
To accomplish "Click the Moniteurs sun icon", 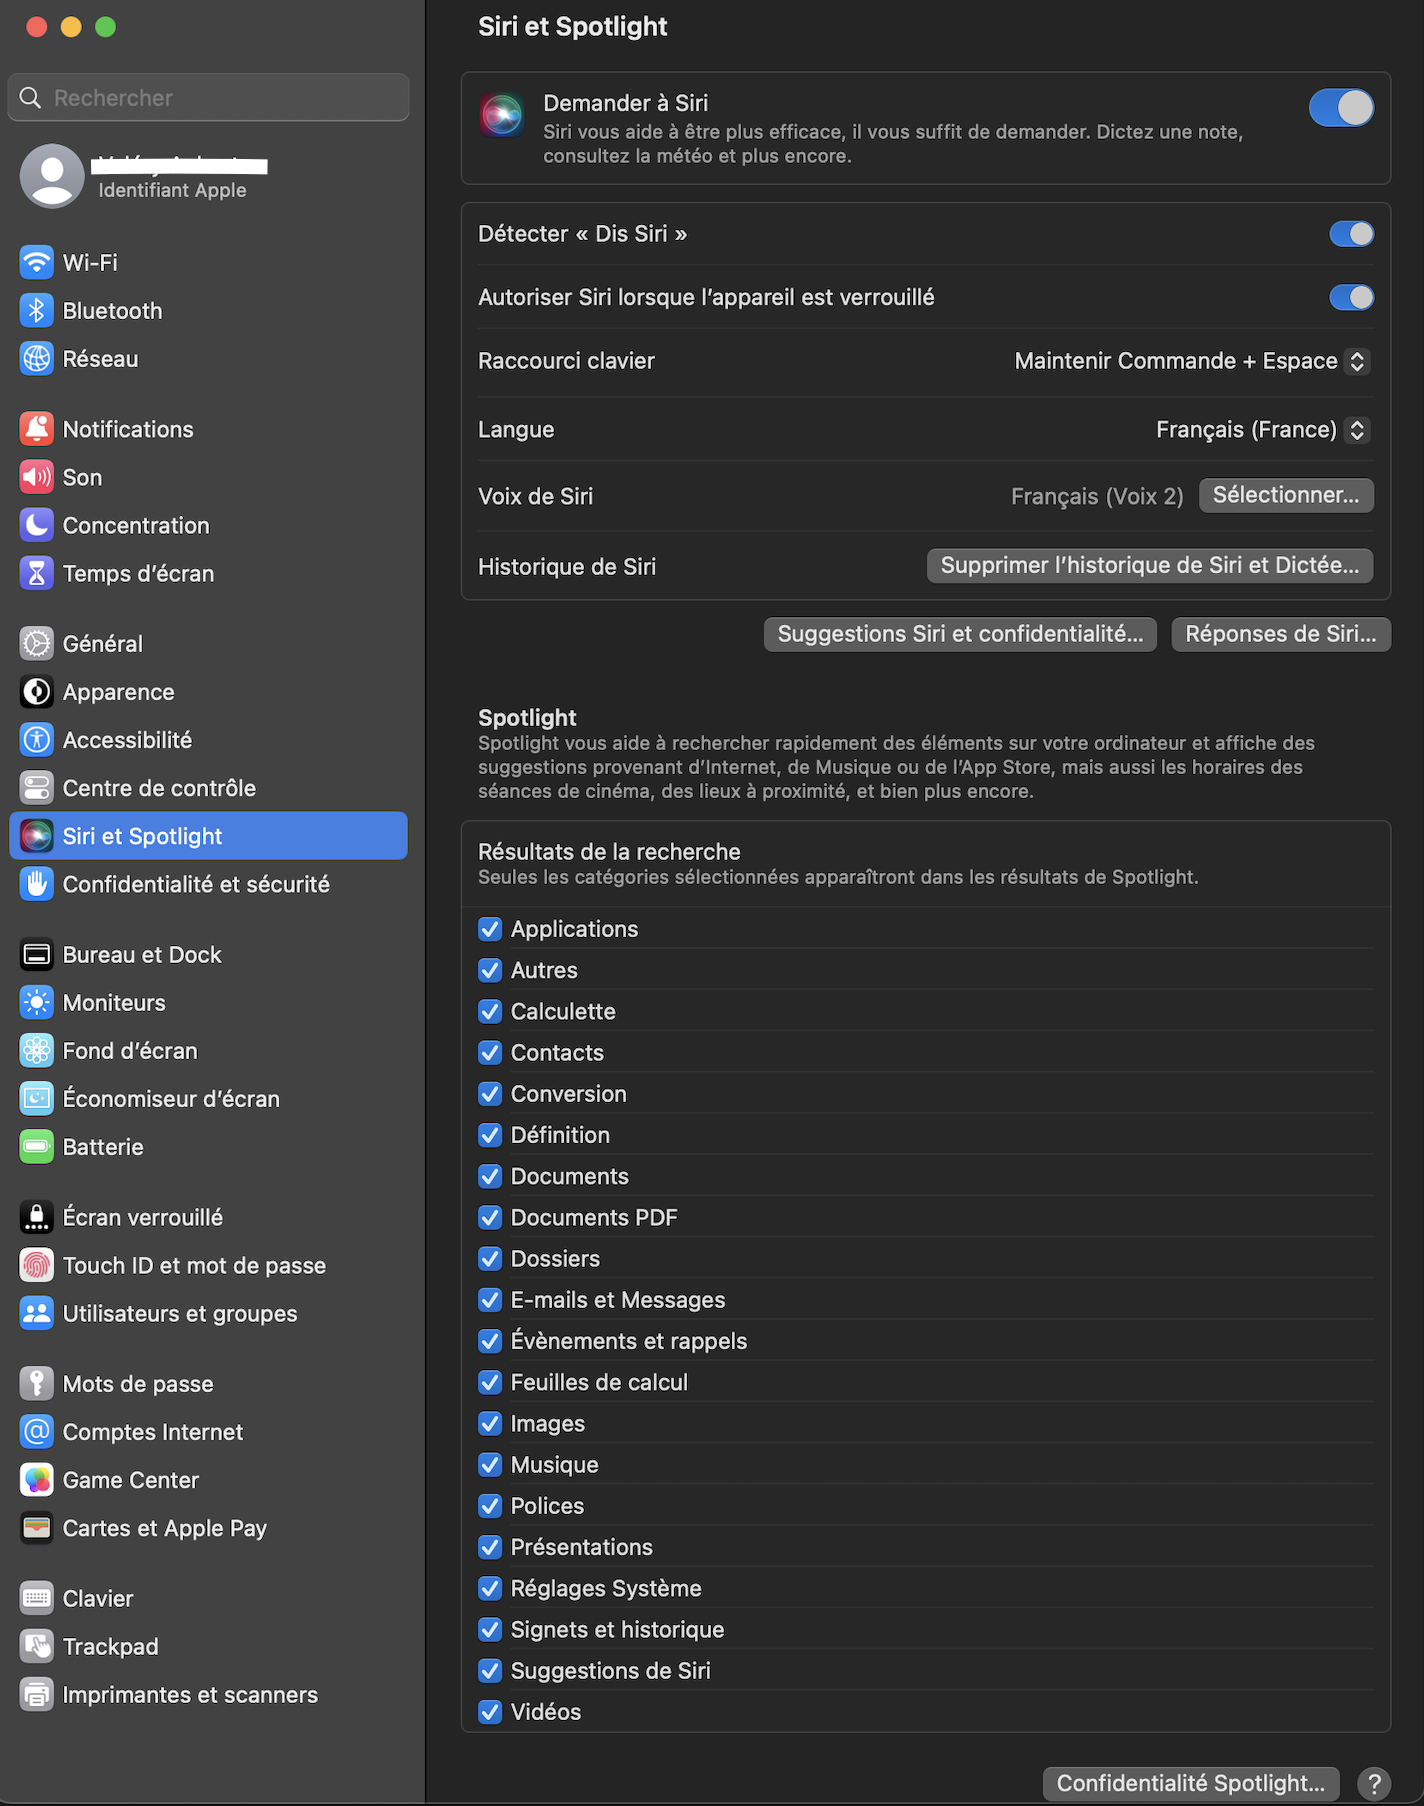I will [x=37, y=1003].
